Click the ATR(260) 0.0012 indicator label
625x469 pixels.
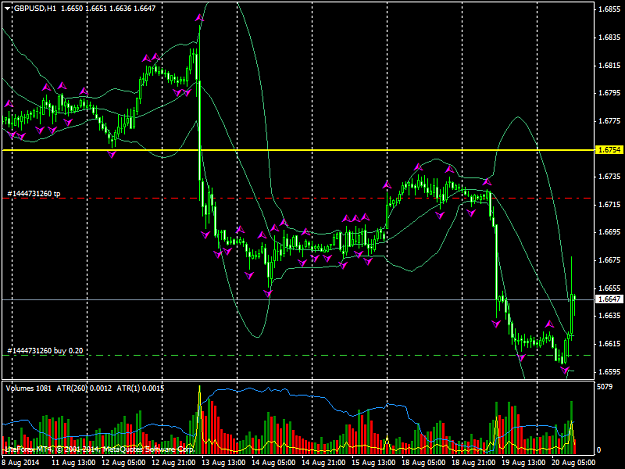pos(84,388)
